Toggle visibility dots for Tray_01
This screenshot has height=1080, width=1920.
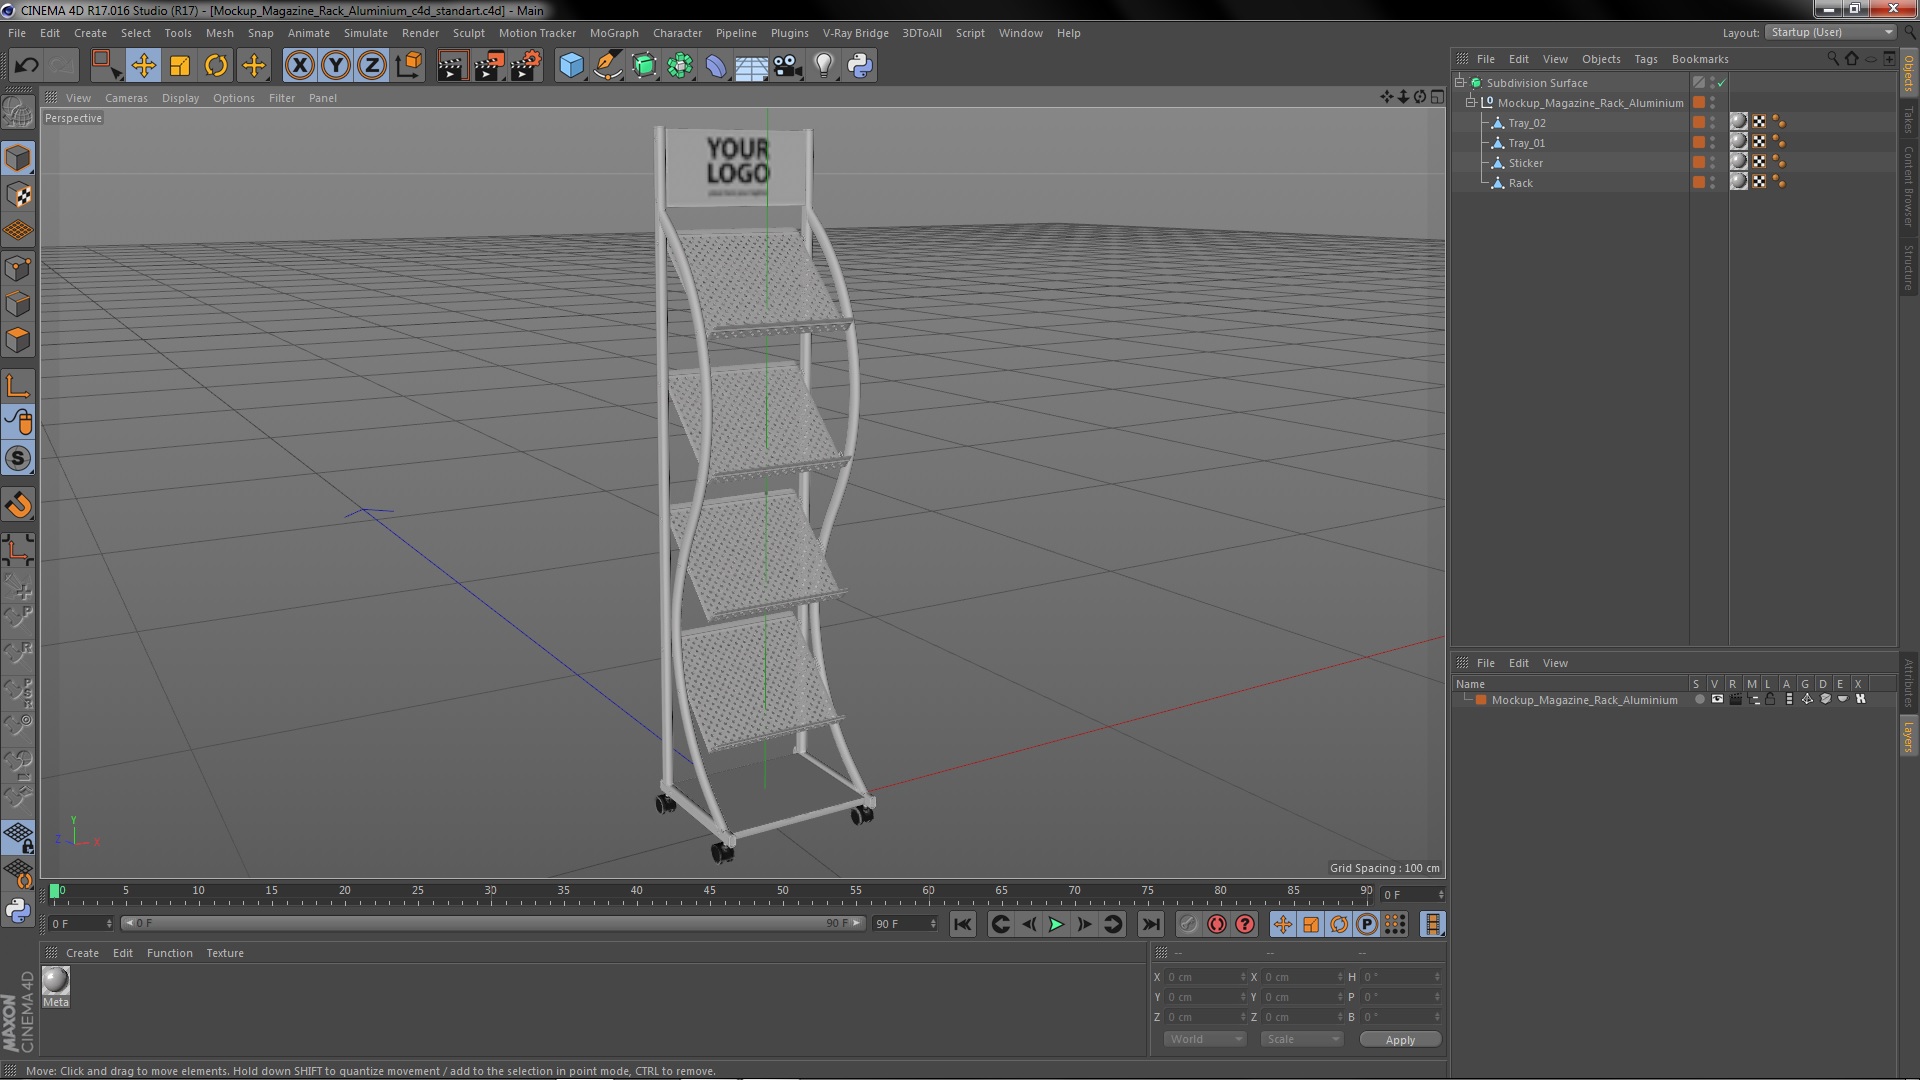pyautogui.click(x=1712, y=143)
